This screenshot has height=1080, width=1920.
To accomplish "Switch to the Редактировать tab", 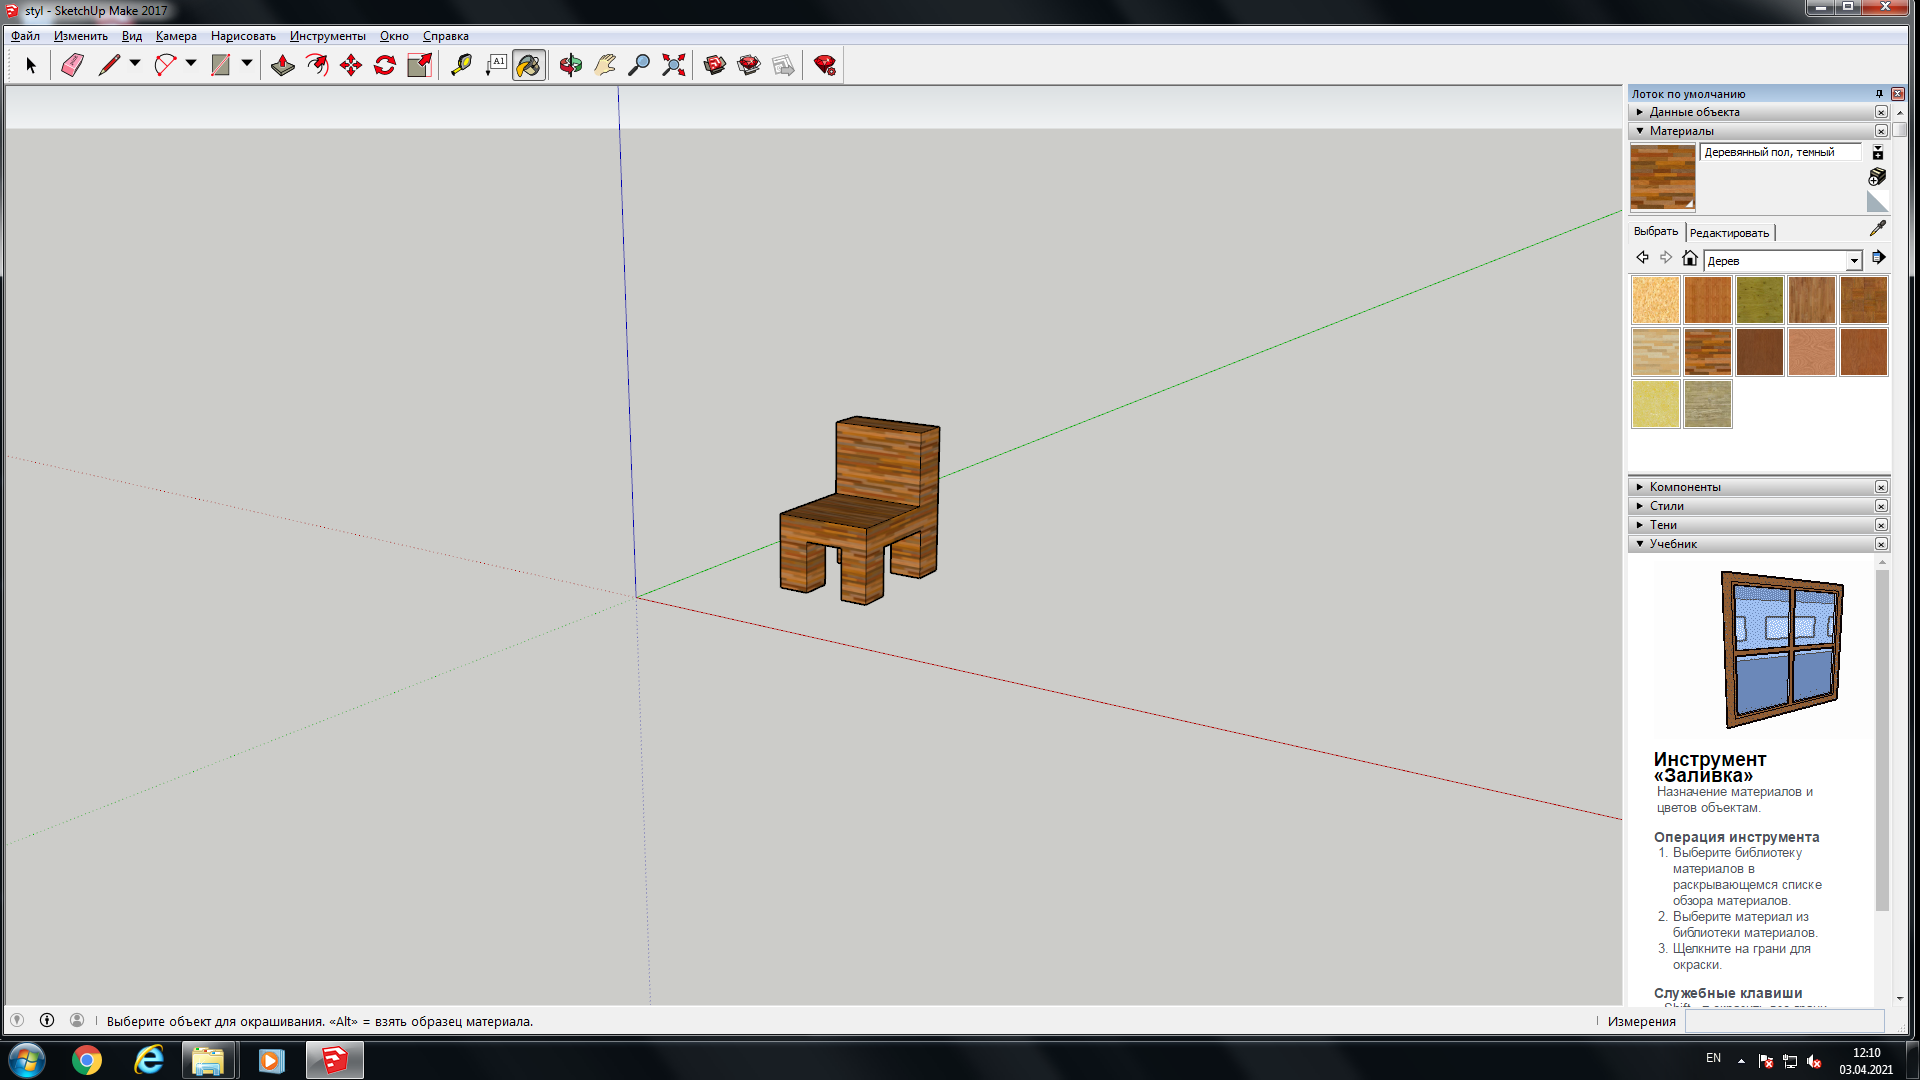I will pyautogui.click(x=1729, y=233).
